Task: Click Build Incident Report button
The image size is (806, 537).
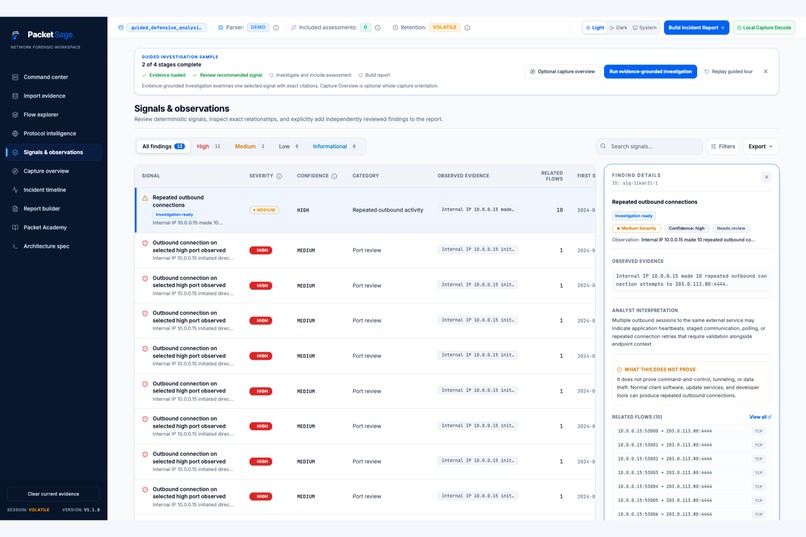Action: point(696,28)
